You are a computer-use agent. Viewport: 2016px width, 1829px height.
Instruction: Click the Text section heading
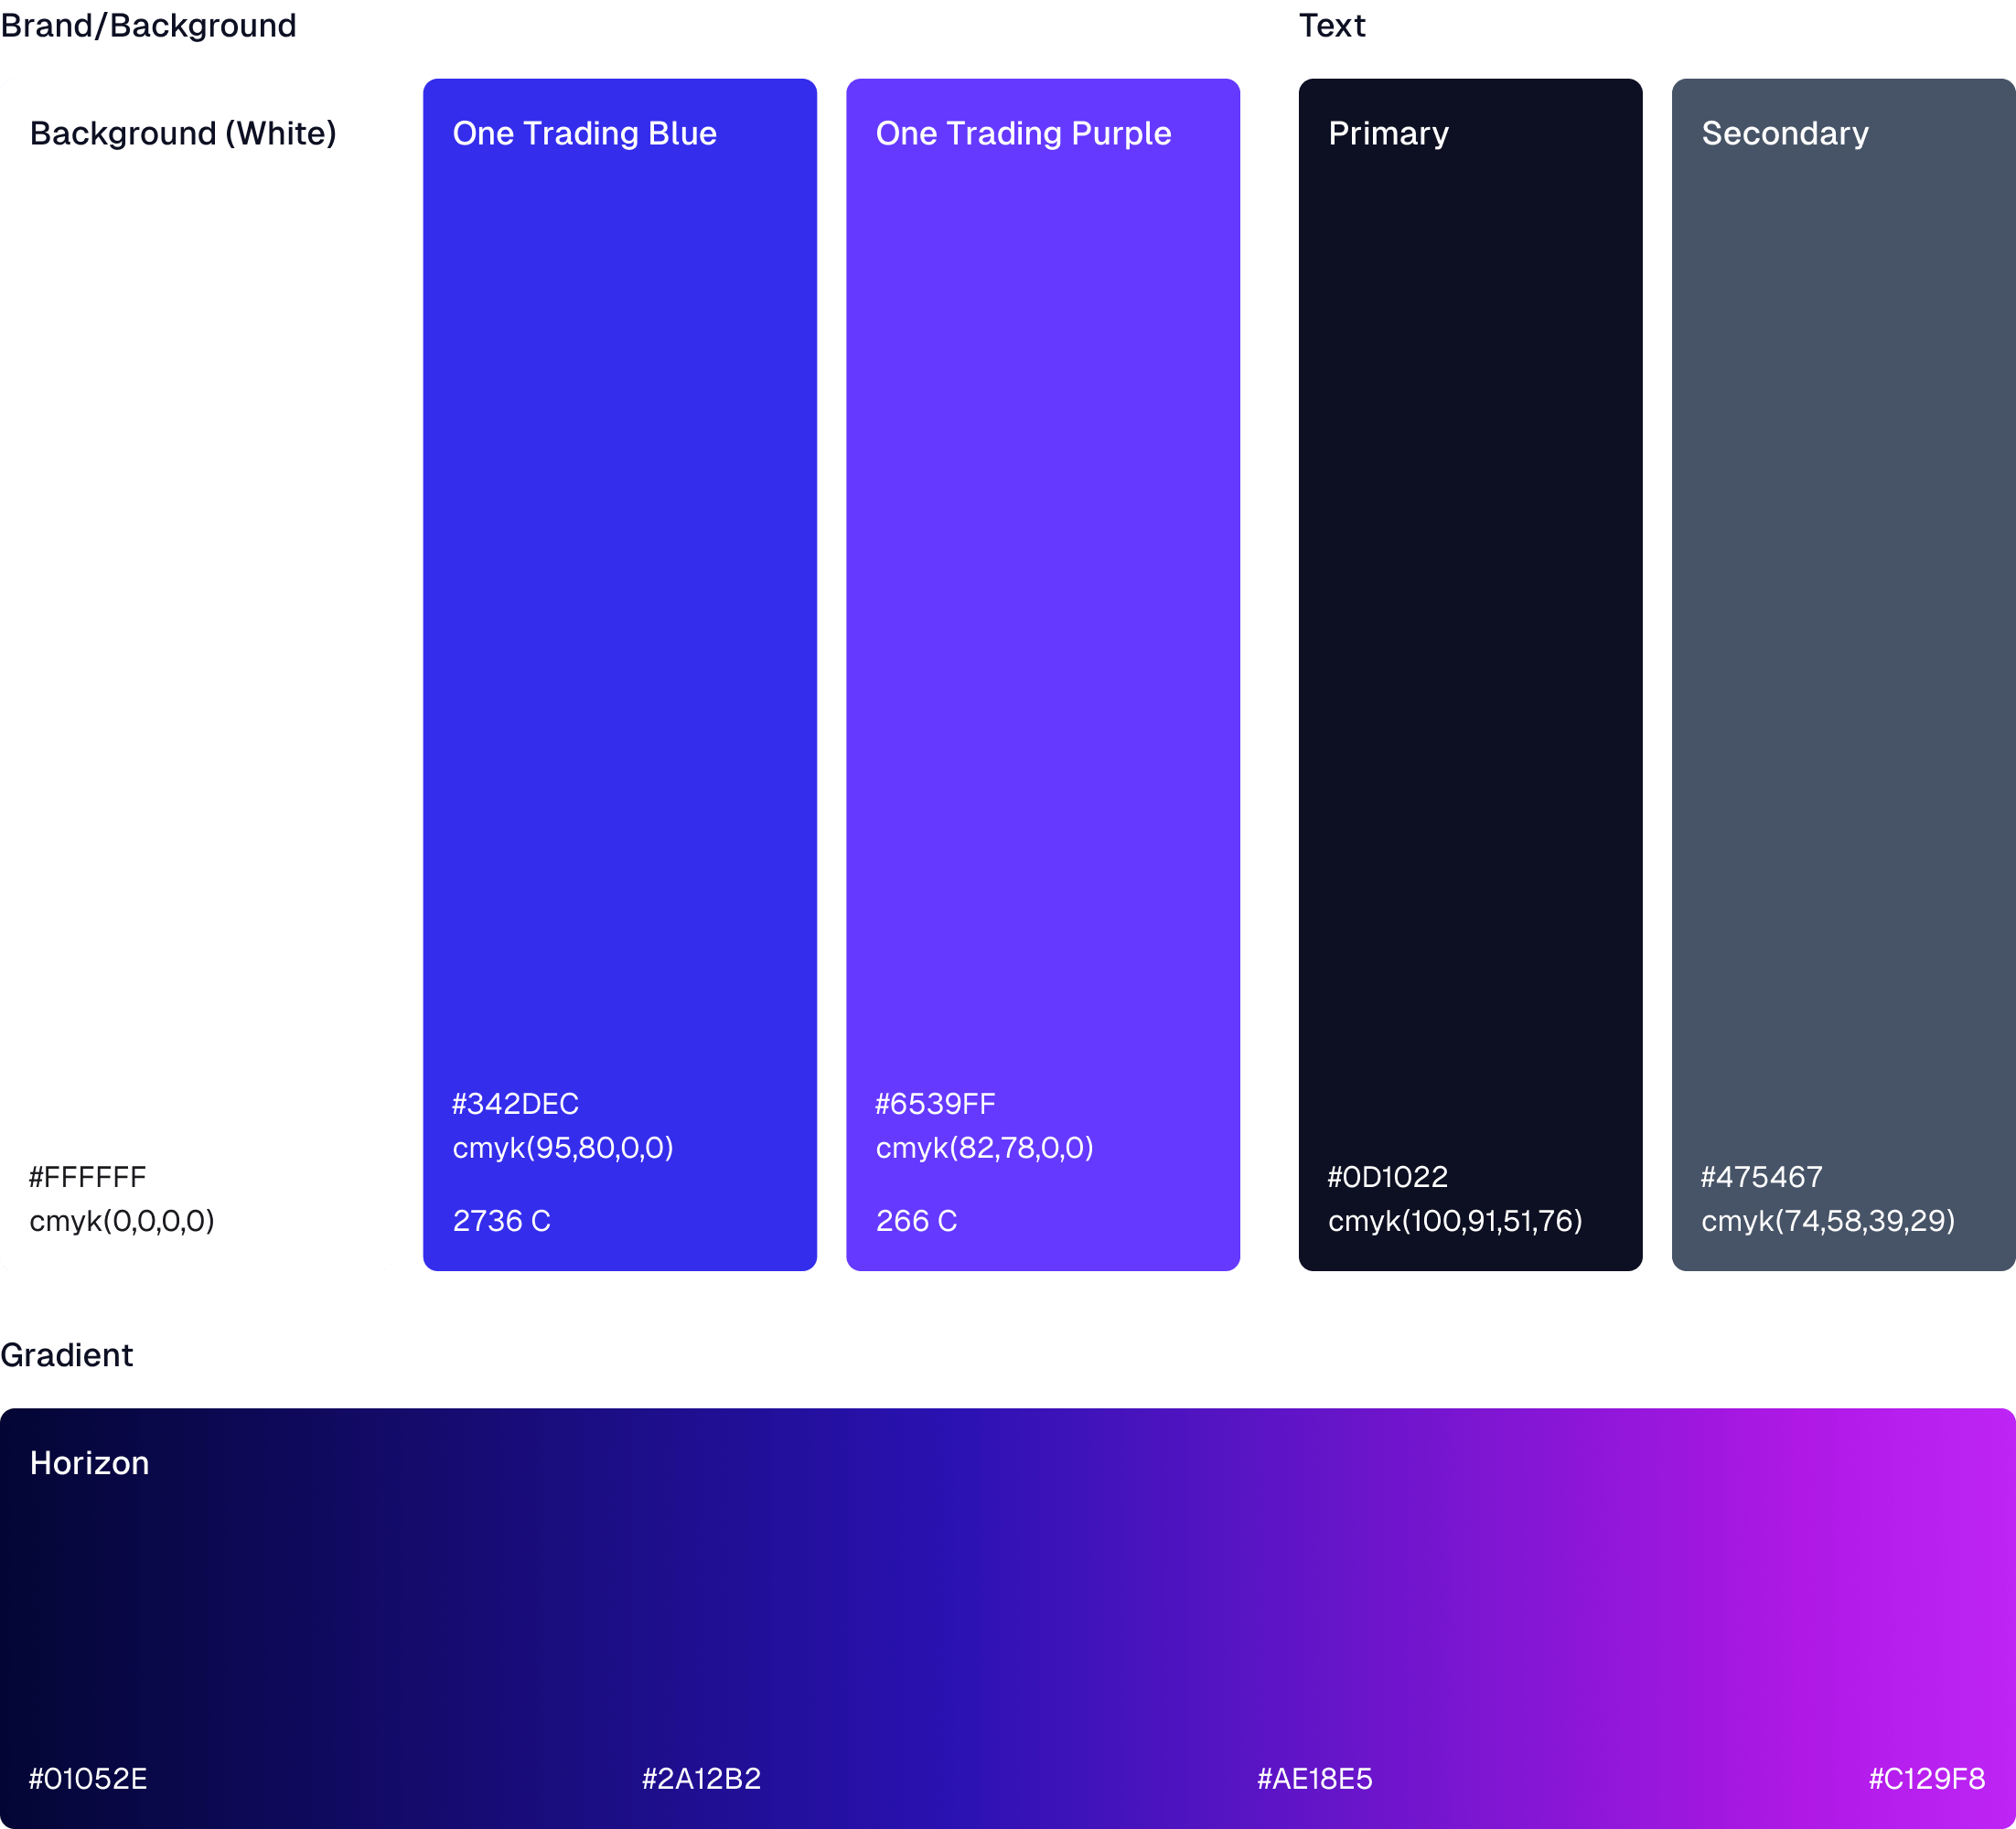pos(1332,25)
